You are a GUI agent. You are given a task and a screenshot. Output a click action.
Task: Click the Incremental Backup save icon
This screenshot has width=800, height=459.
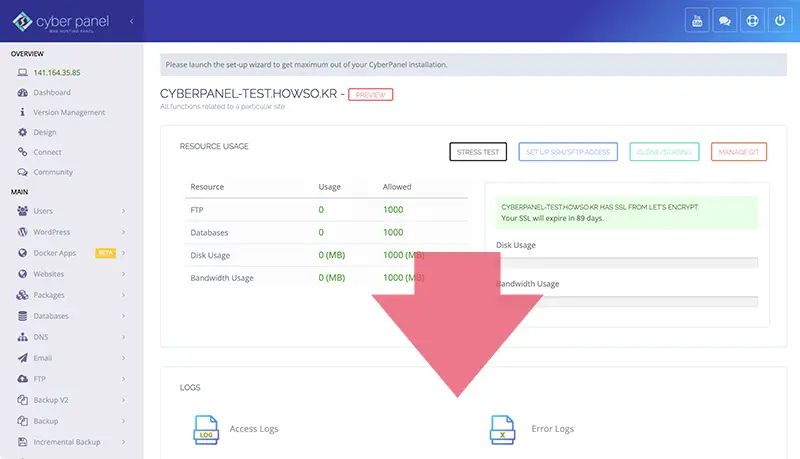pyautogui.click(x=22, y=442)
